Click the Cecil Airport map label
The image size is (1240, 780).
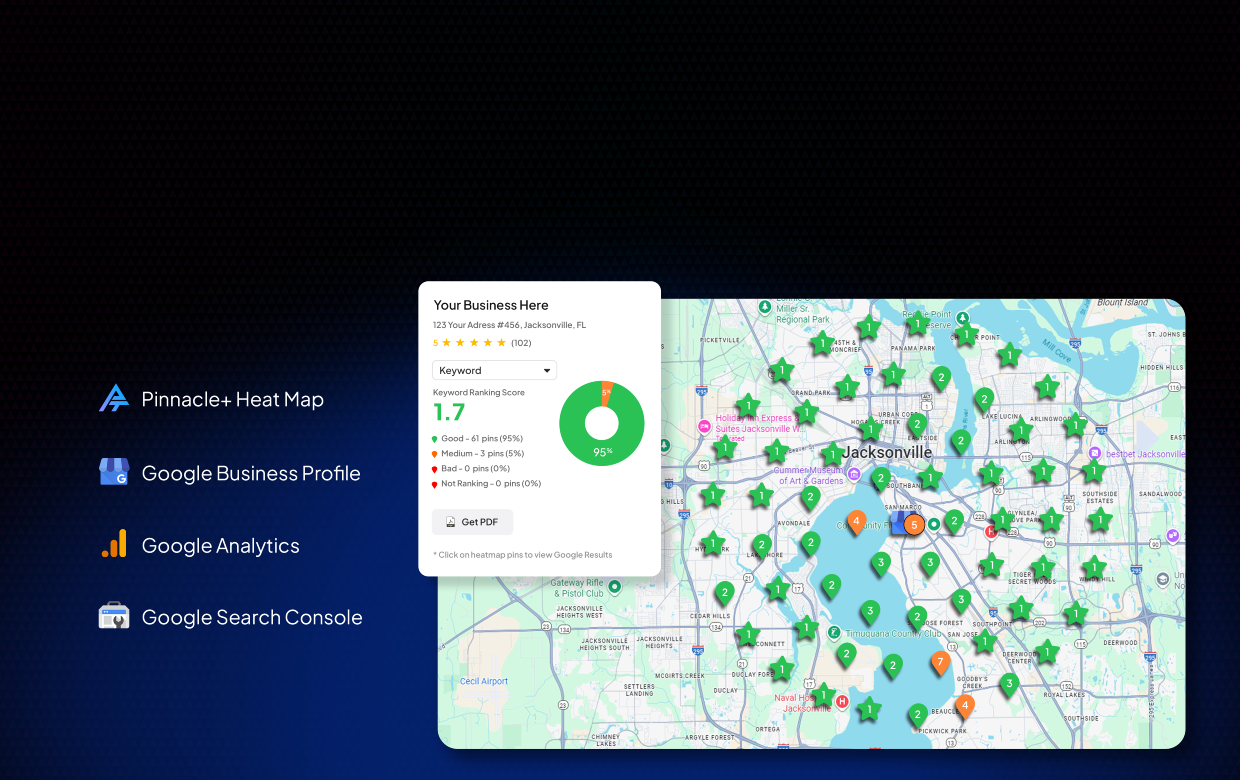click(x=484, y=681)
